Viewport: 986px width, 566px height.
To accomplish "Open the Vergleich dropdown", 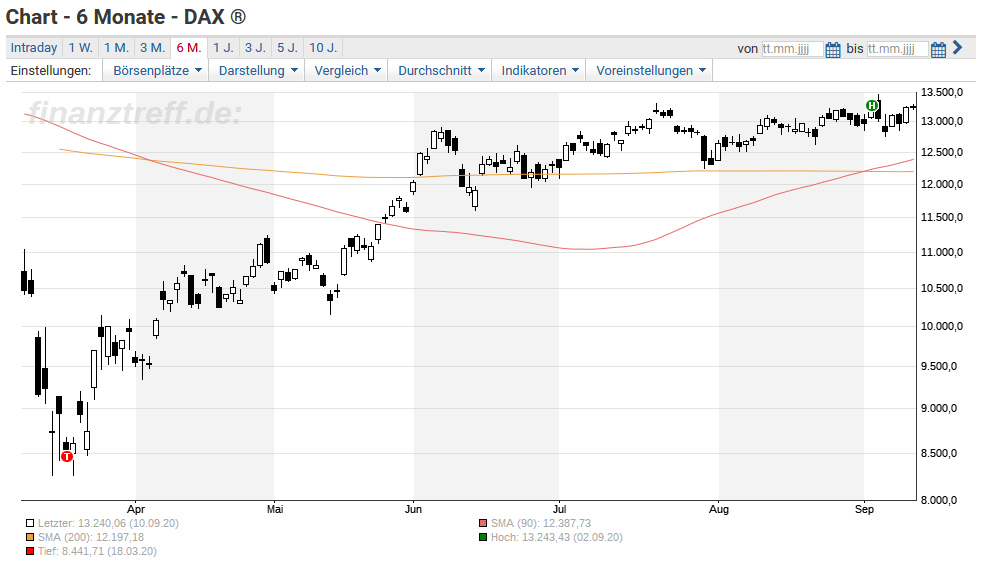I will (347, 70).
